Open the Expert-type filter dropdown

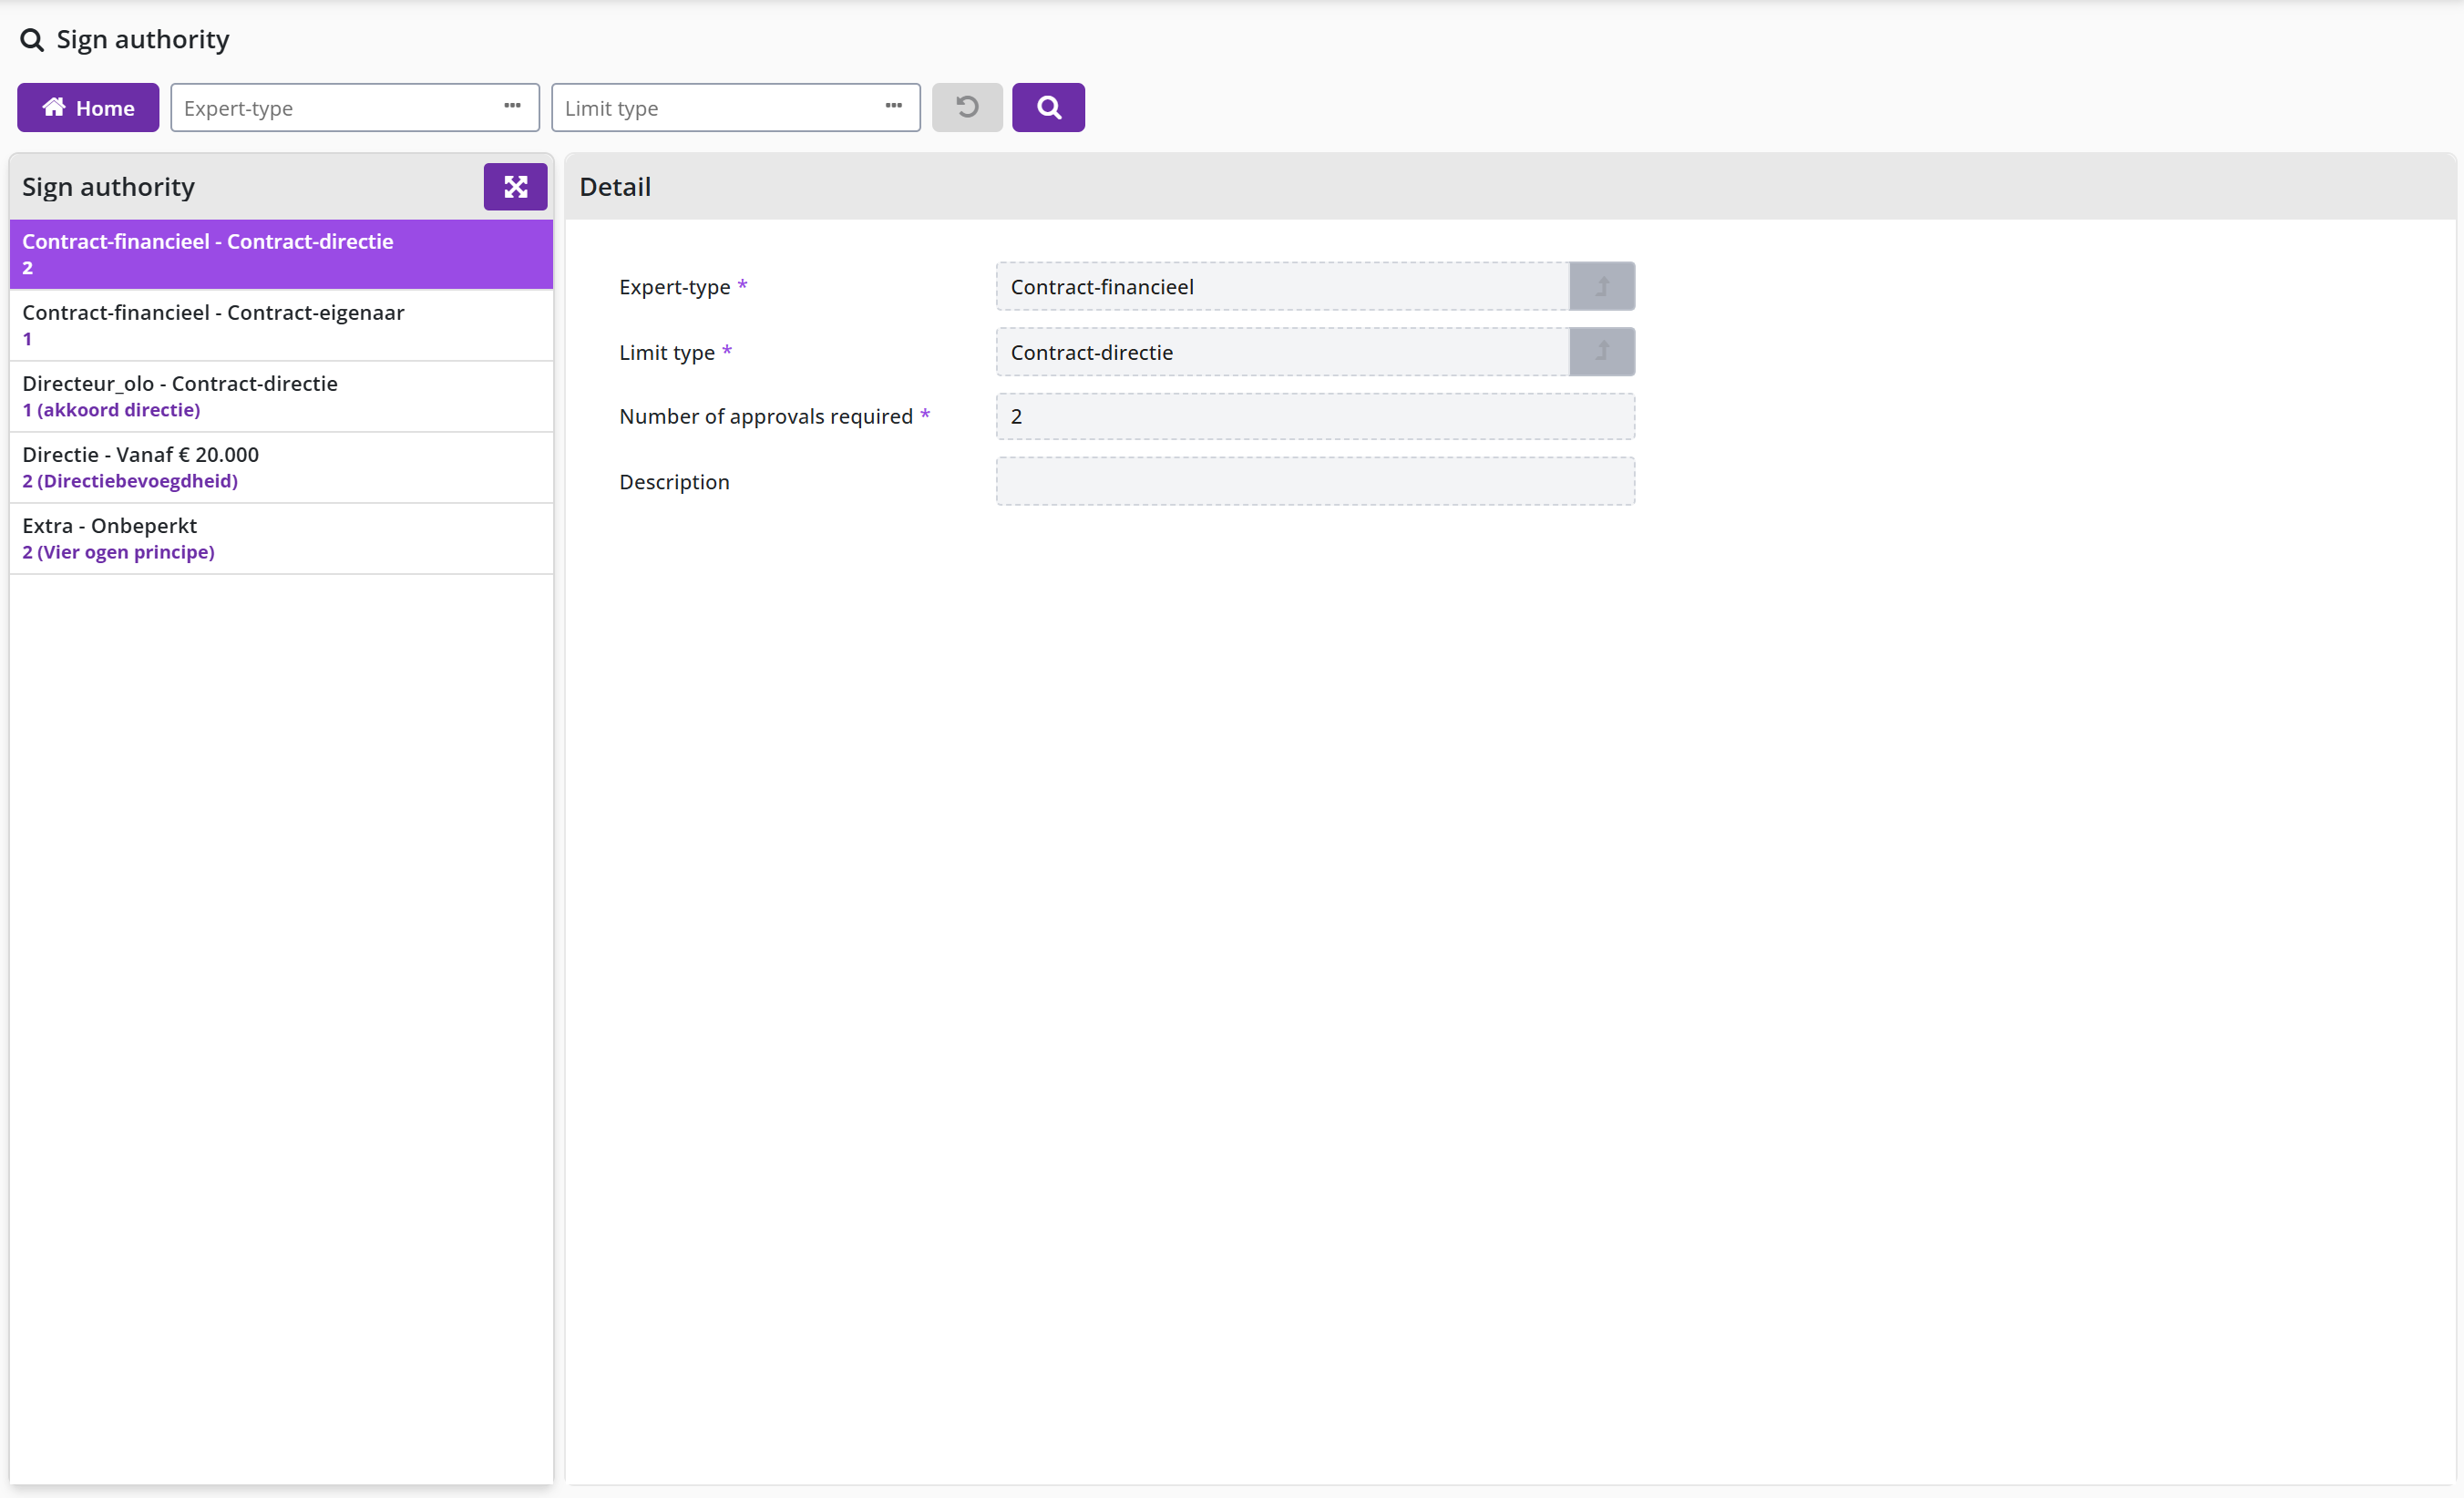(355, 108)
